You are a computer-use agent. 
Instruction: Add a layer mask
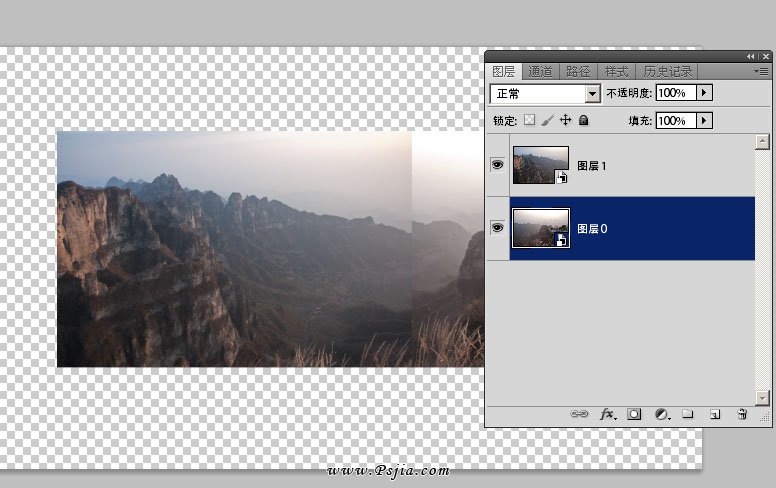(x=634, y=414)
